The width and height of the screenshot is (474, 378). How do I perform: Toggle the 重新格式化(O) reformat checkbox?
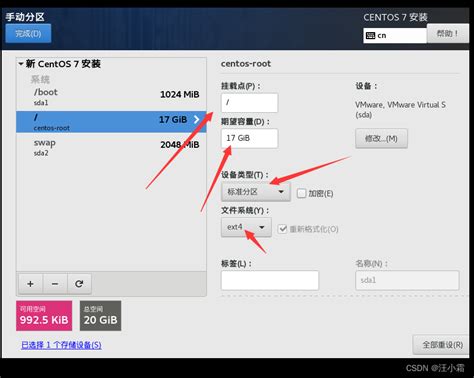point(282,229)
